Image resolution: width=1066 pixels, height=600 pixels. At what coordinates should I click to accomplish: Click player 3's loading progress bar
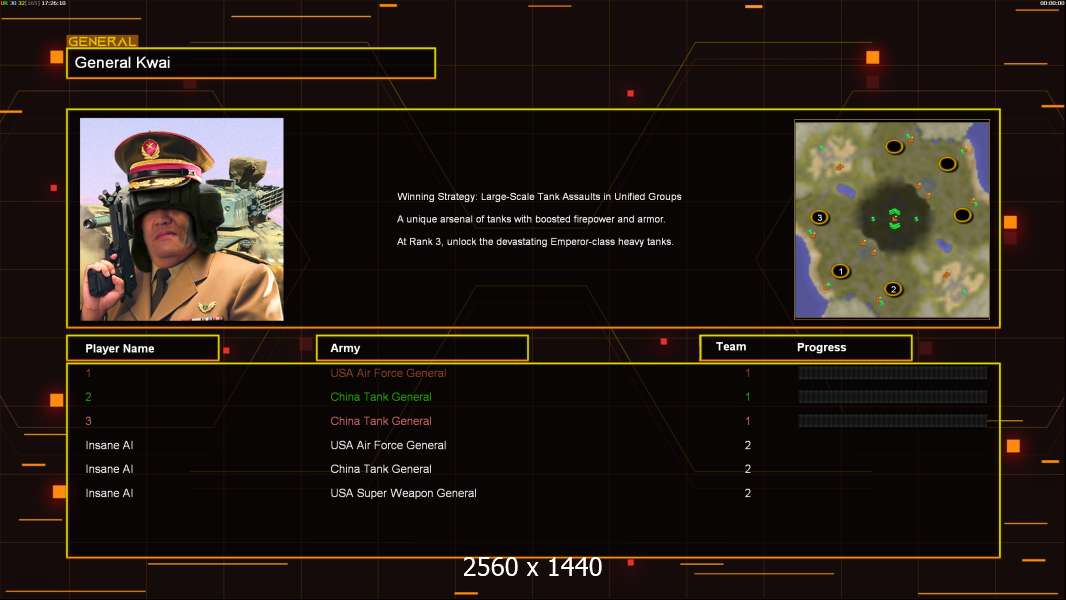(x=892, y=421)
